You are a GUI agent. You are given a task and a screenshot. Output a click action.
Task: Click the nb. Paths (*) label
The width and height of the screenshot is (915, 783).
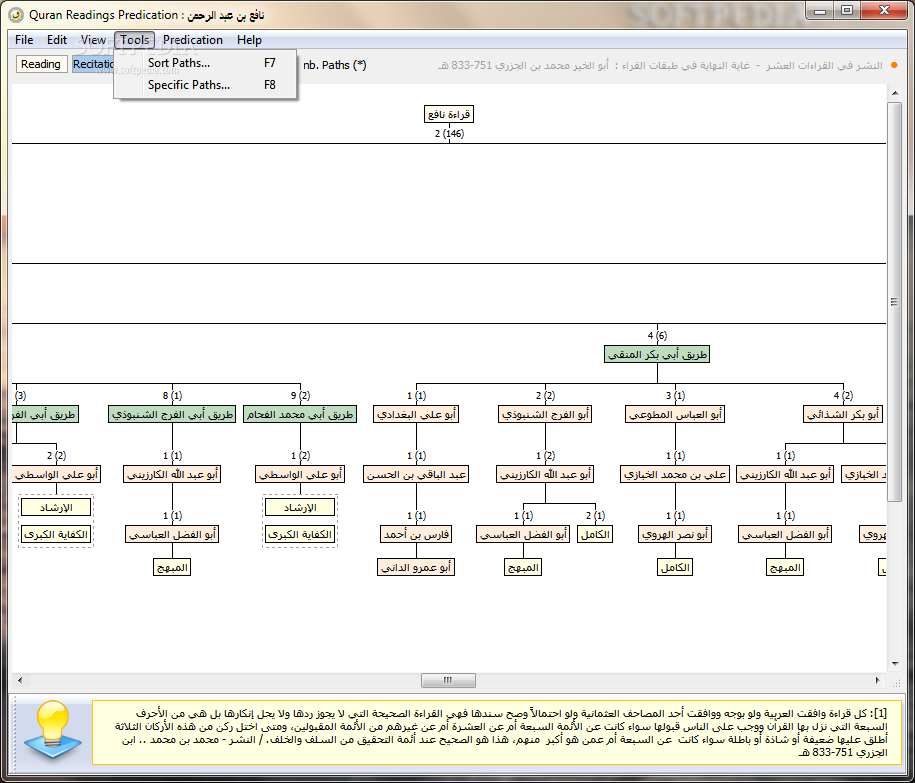[335, 65]
